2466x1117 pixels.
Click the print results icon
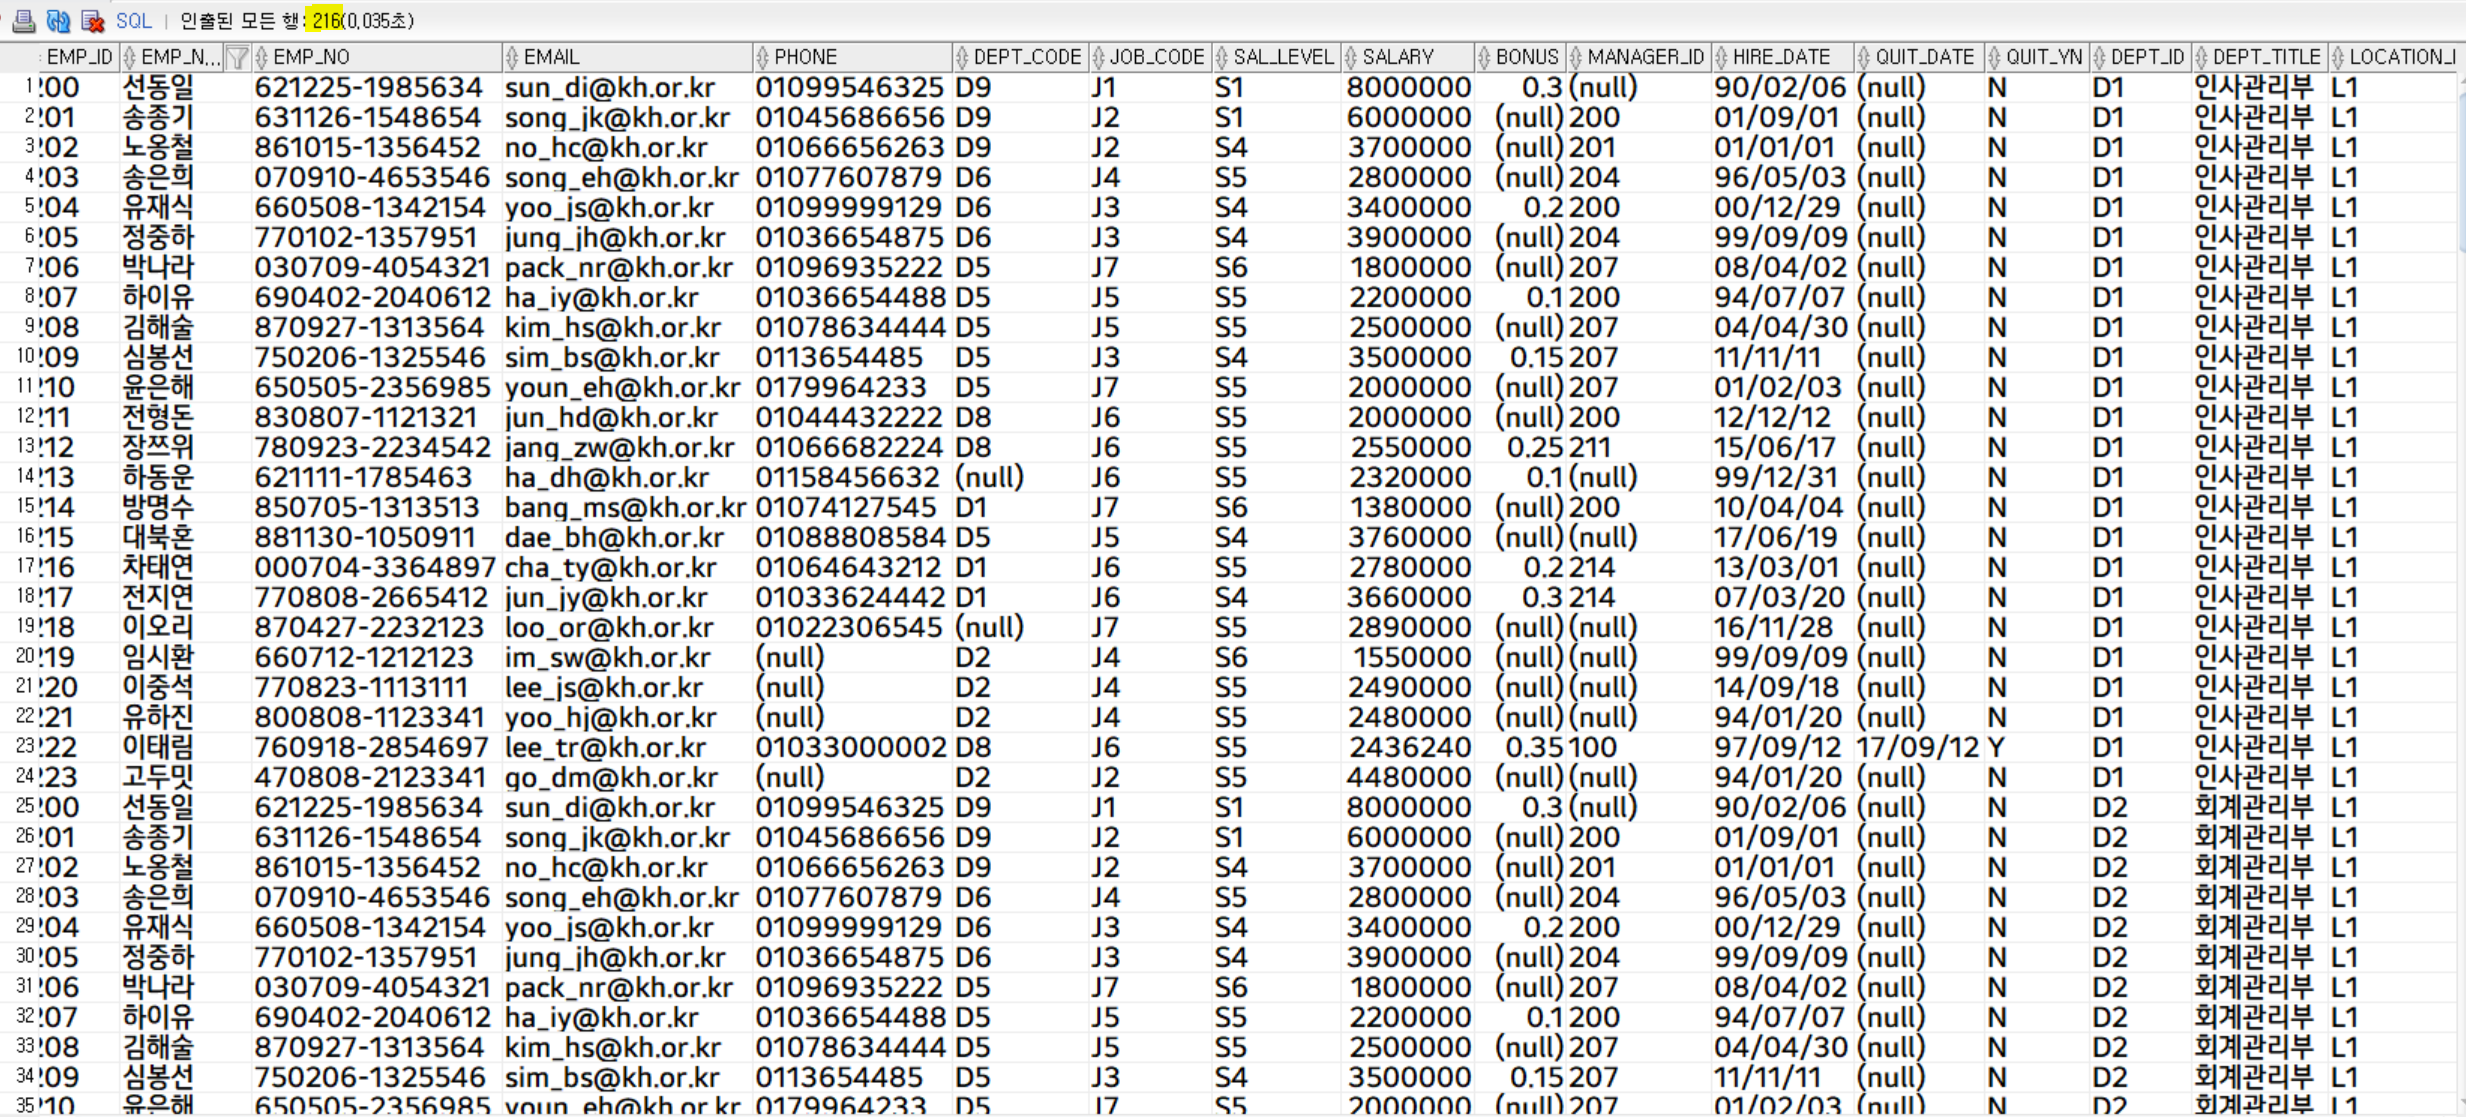[x=22, y=20]
